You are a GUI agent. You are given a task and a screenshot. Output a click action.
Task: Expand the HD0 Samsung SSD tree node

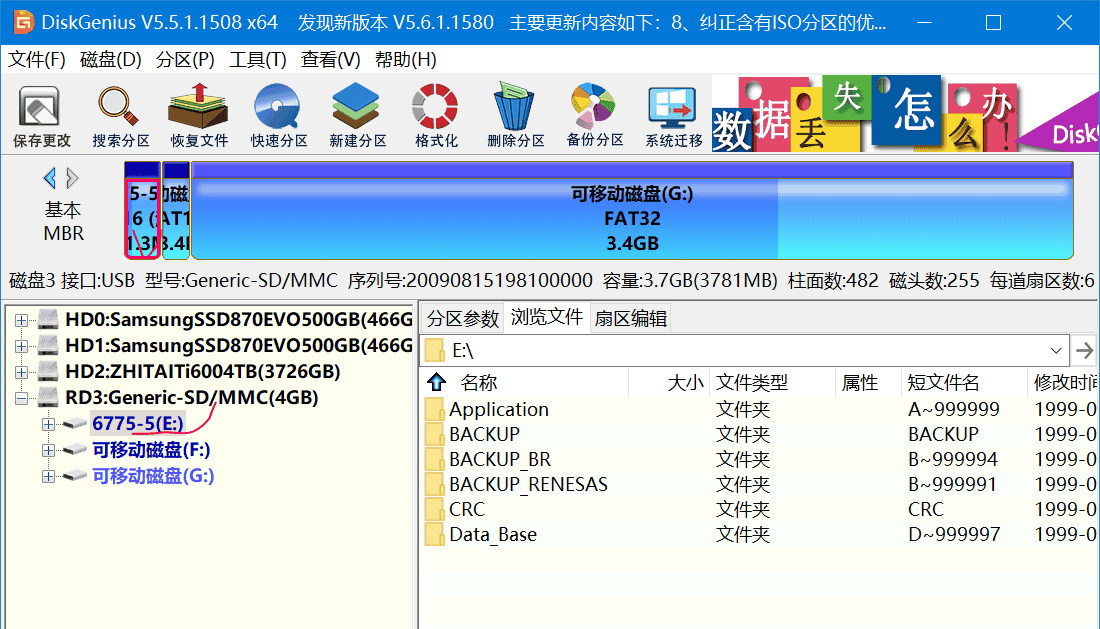click(21, 321)
